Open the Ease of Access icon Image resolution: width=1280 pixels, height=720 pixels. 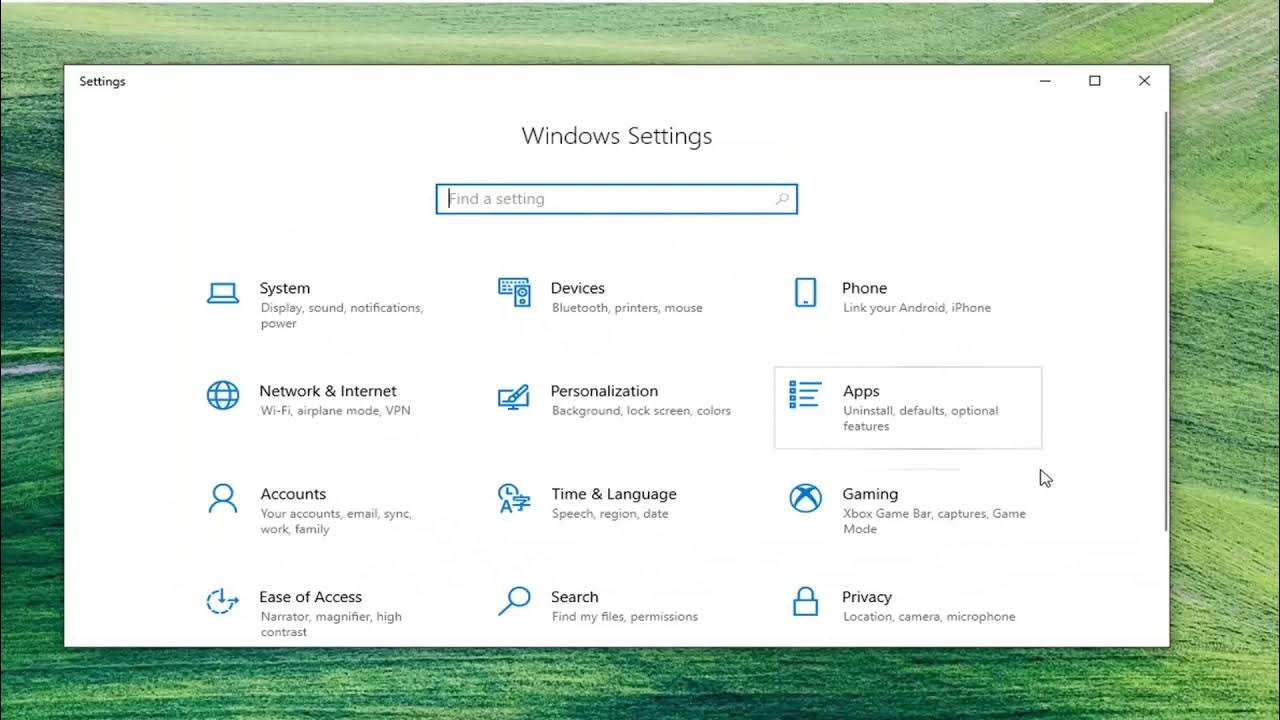click(222, 601)
